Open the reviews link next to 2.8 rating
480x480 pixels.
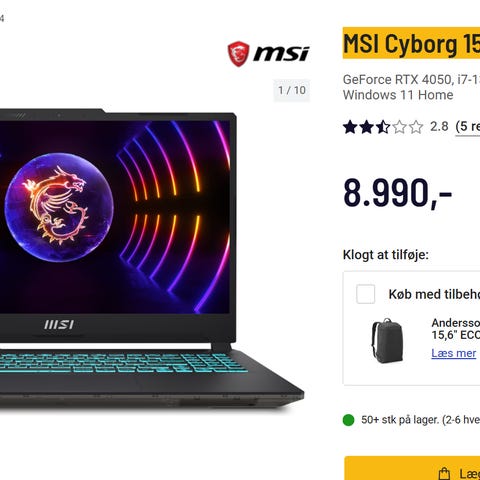point(468,127)
